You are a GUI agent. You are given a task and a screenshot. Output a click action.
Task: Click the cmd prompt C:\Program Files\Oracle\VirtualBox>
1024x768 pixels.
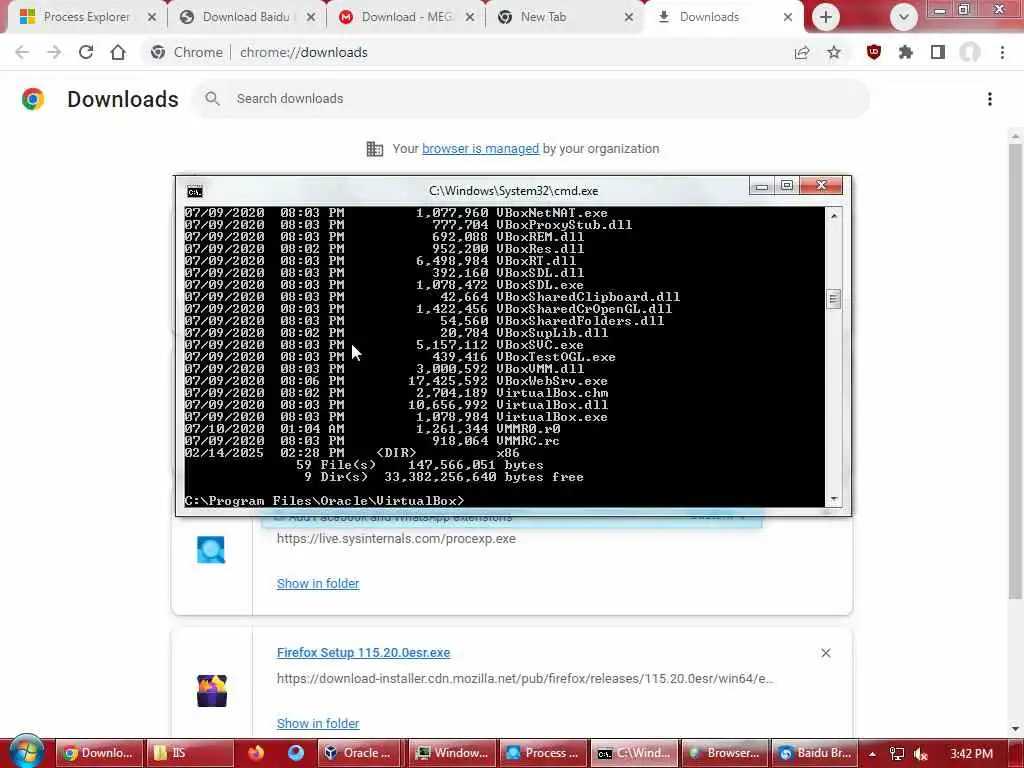[325, 501]
